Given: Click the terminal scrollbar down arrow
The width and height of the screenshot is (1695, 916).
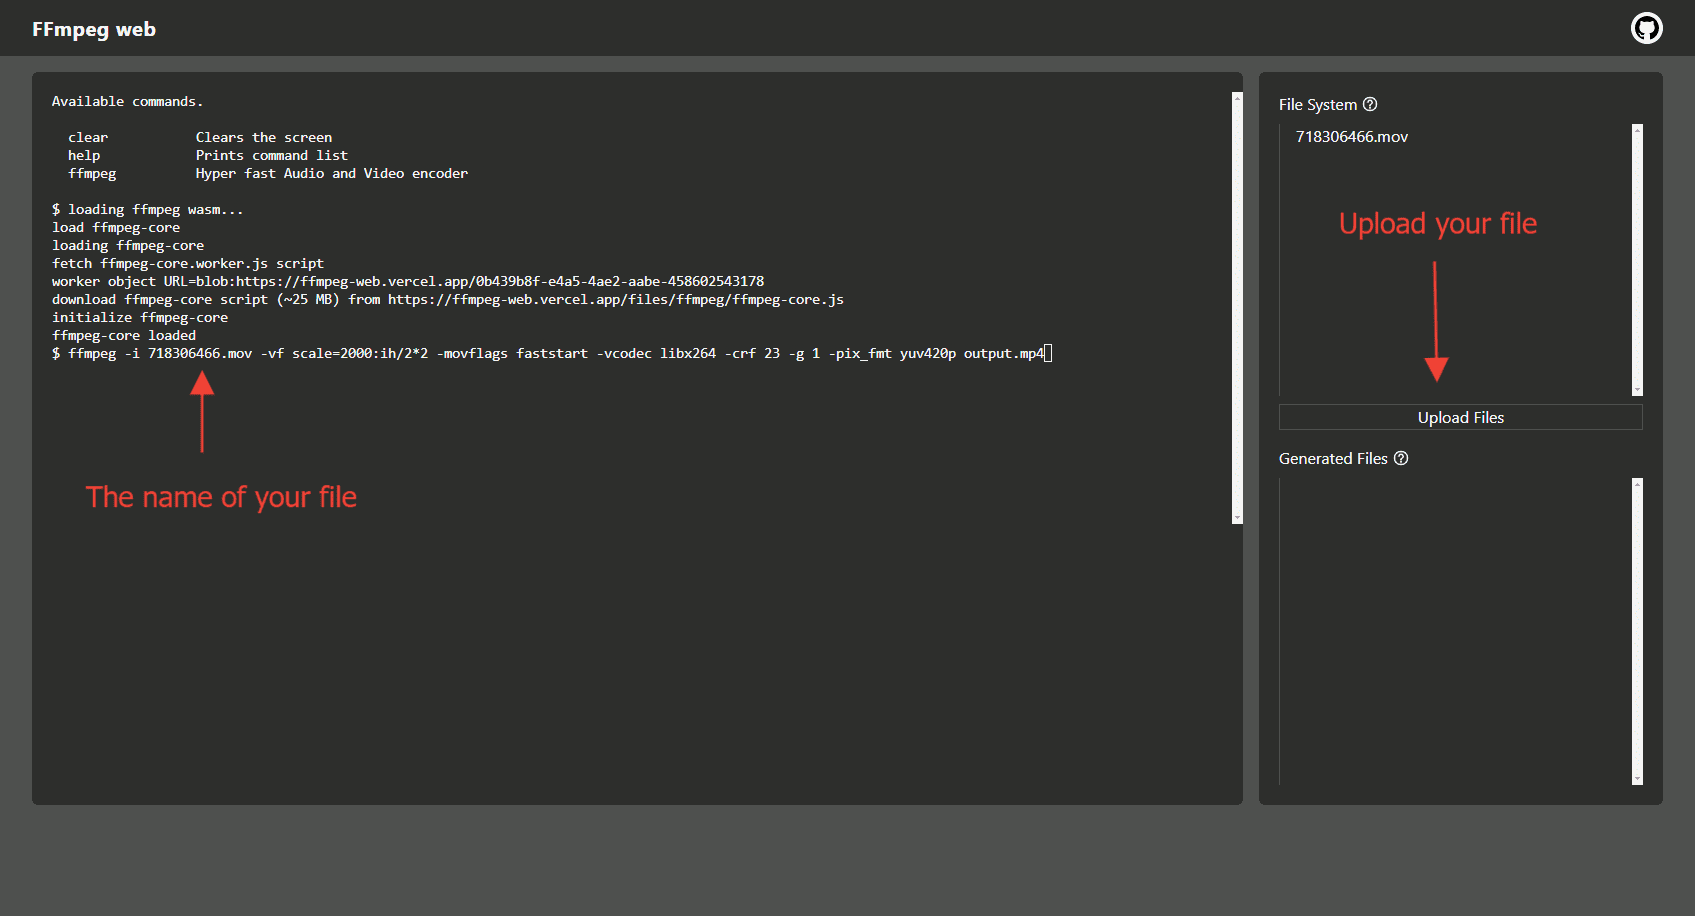Looking at the screenshot, I should coord(1237,518).
